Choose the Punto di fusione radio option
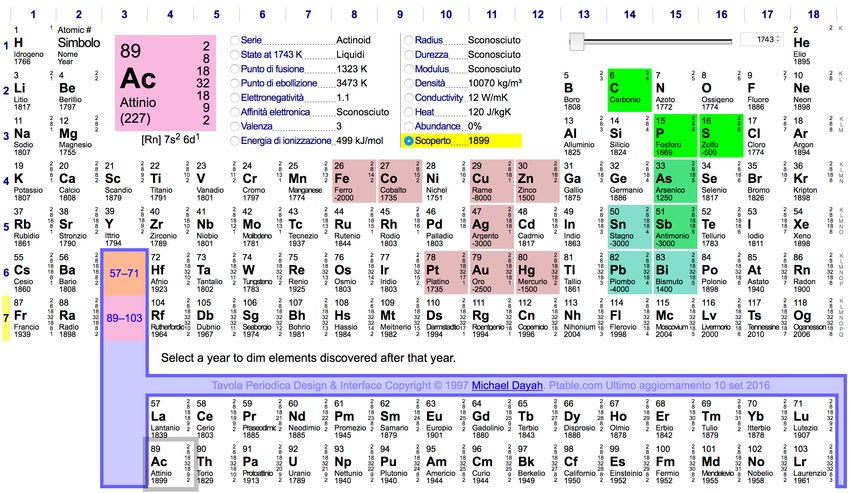 (235, 69)
